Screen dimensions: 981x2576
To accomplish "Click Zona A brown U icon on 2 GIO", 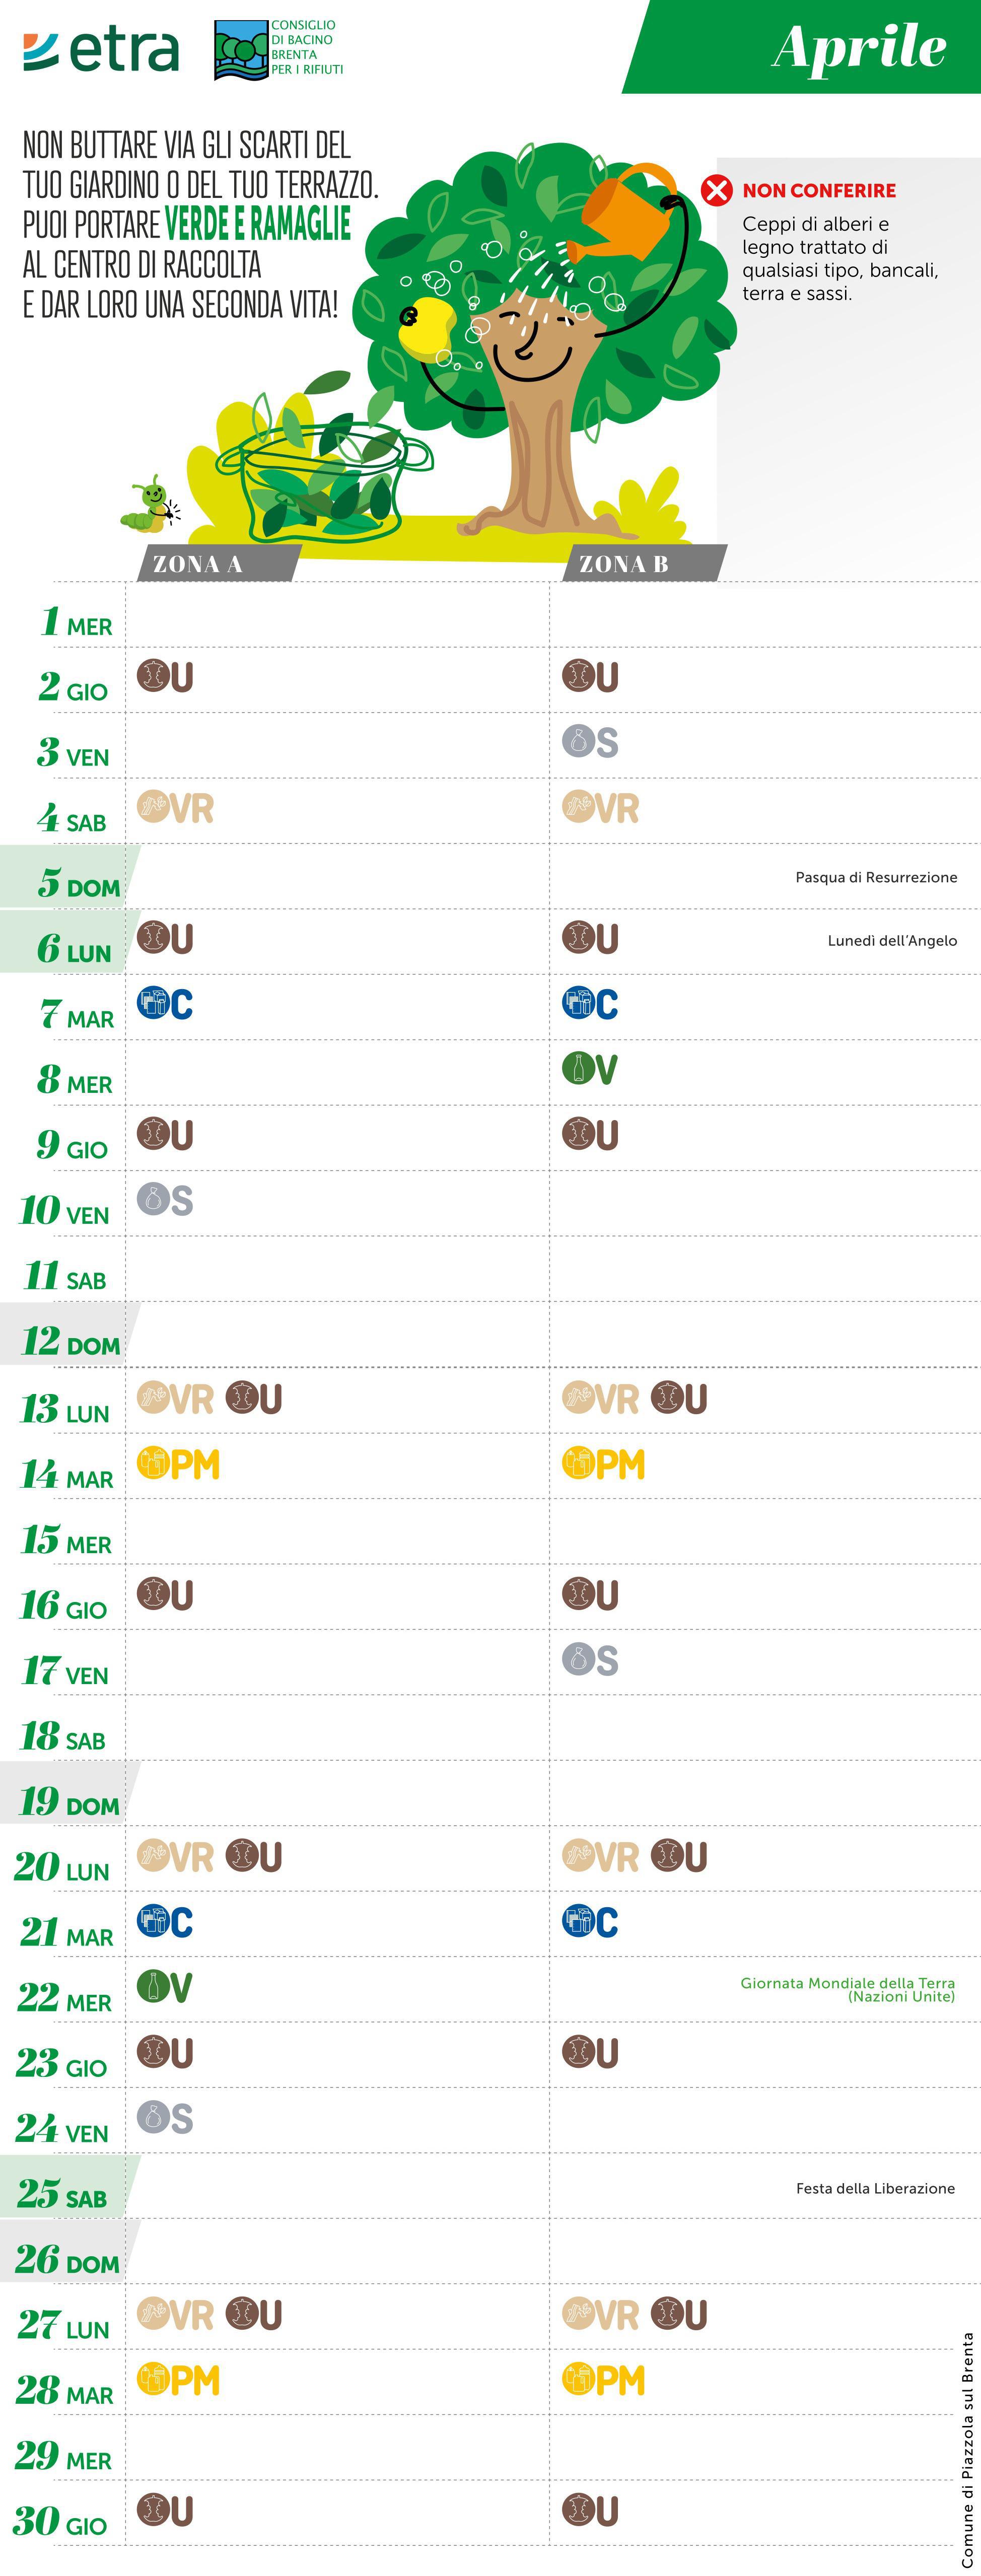I will (x=165, y=676).
